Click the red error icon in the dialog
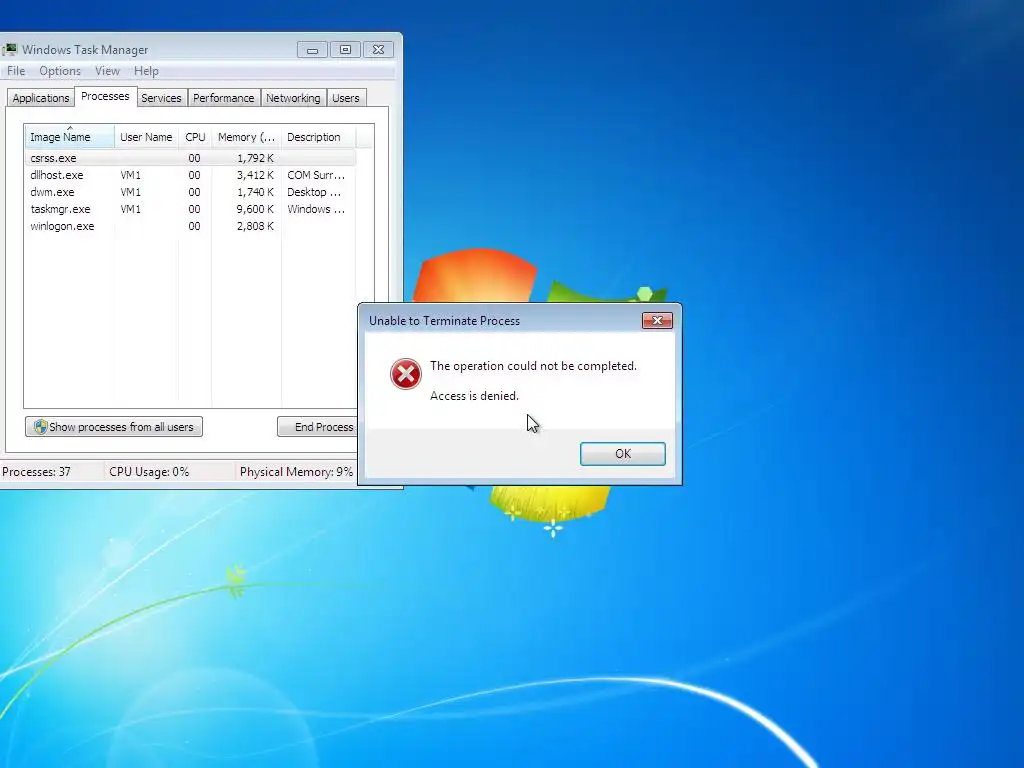Viewport: 1024px width, 768px height. coord(406,374)
